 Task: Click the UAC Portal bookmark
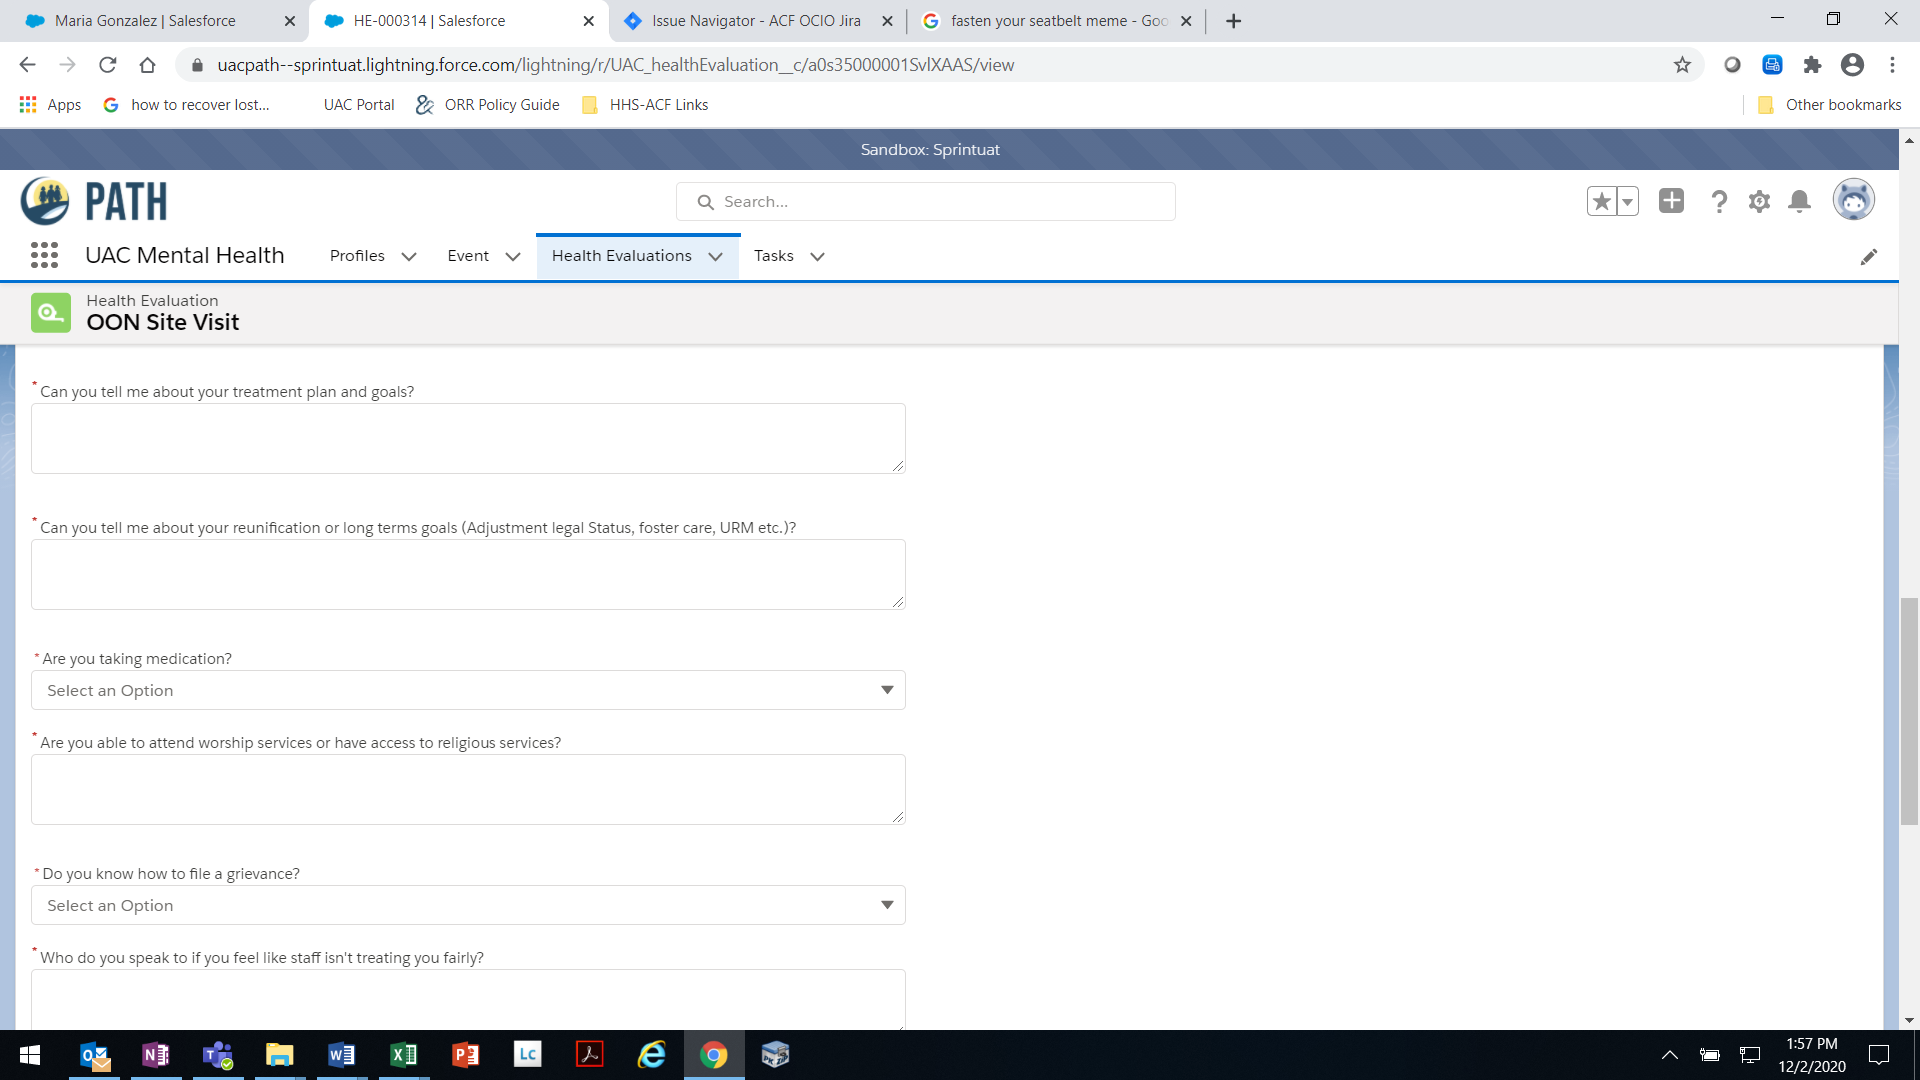coord(358,105)
